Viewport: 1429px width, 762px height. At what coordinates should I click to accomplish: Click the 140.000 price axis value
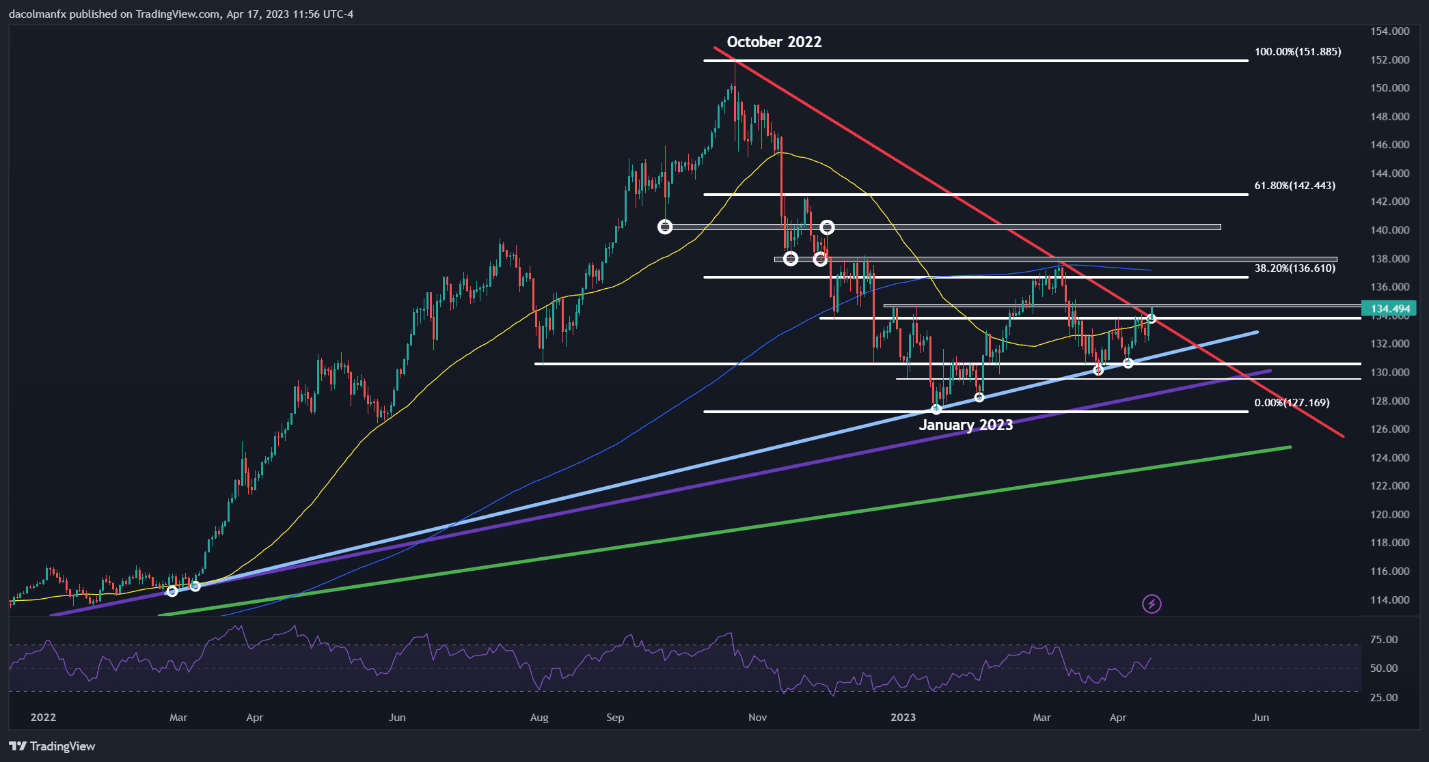click(1388, 230)
